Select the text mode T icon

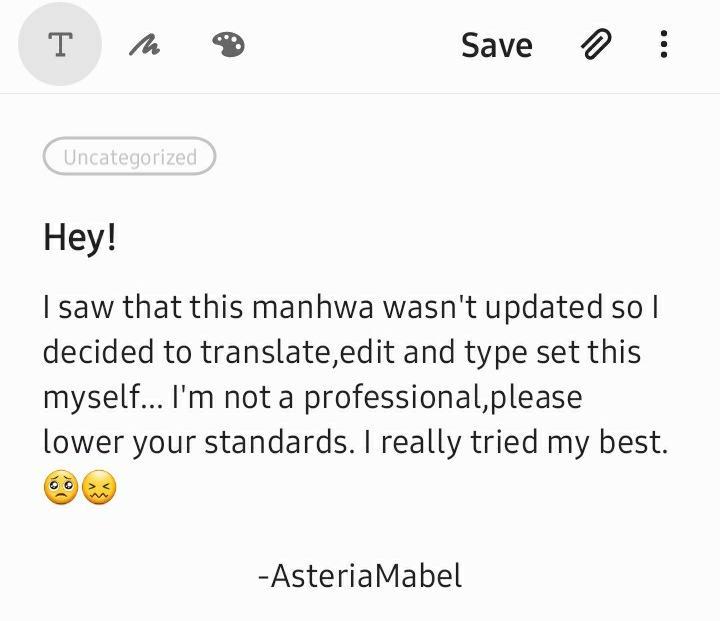point(60,45)
